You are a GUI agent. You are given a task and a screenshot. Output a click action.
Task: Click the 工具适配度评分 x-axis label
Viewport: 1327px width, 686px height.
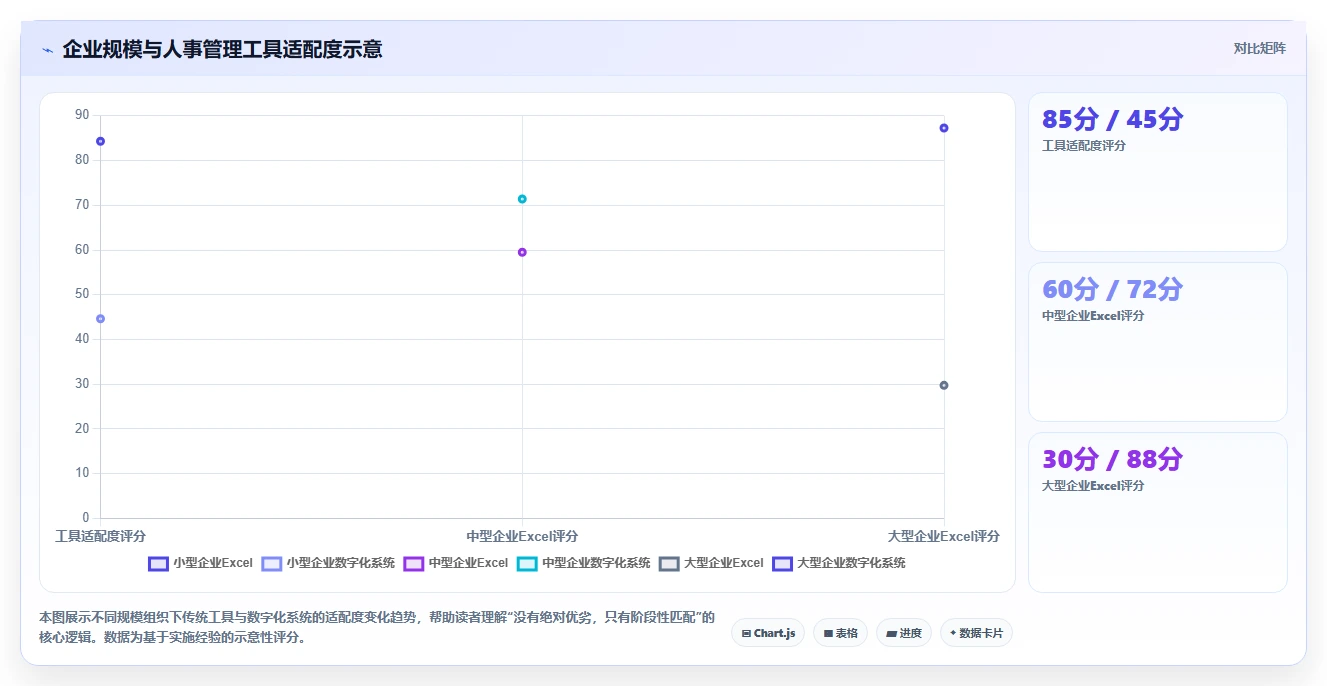point(100,536)
